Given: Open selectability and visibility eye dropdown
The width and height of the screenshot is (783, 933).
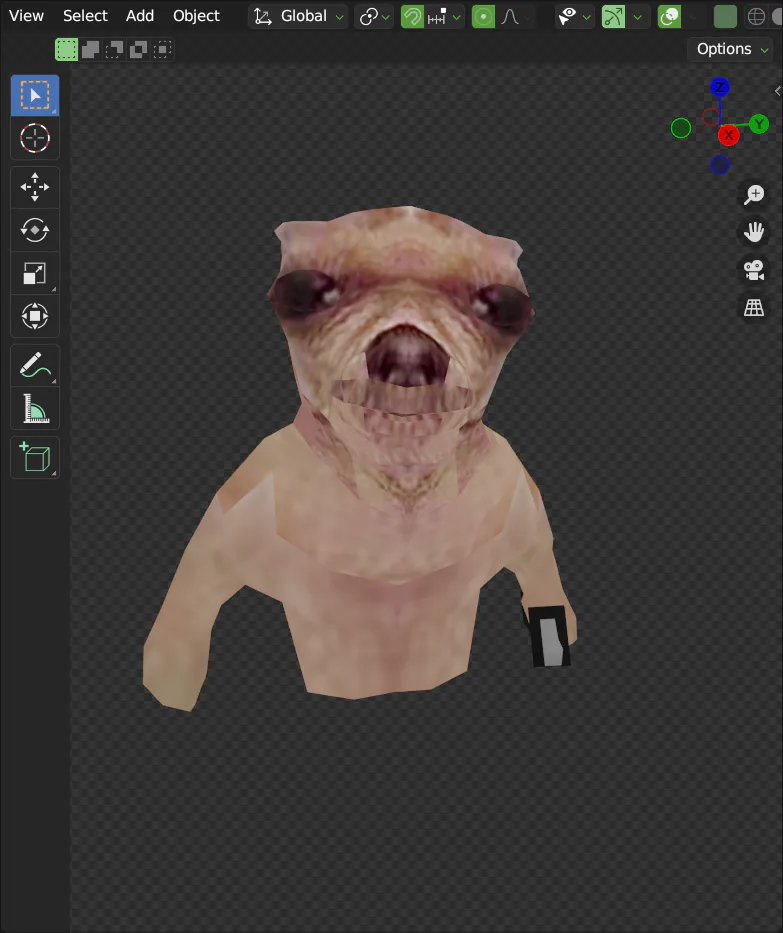Looking at the screenshot, I should pos(574,17).
